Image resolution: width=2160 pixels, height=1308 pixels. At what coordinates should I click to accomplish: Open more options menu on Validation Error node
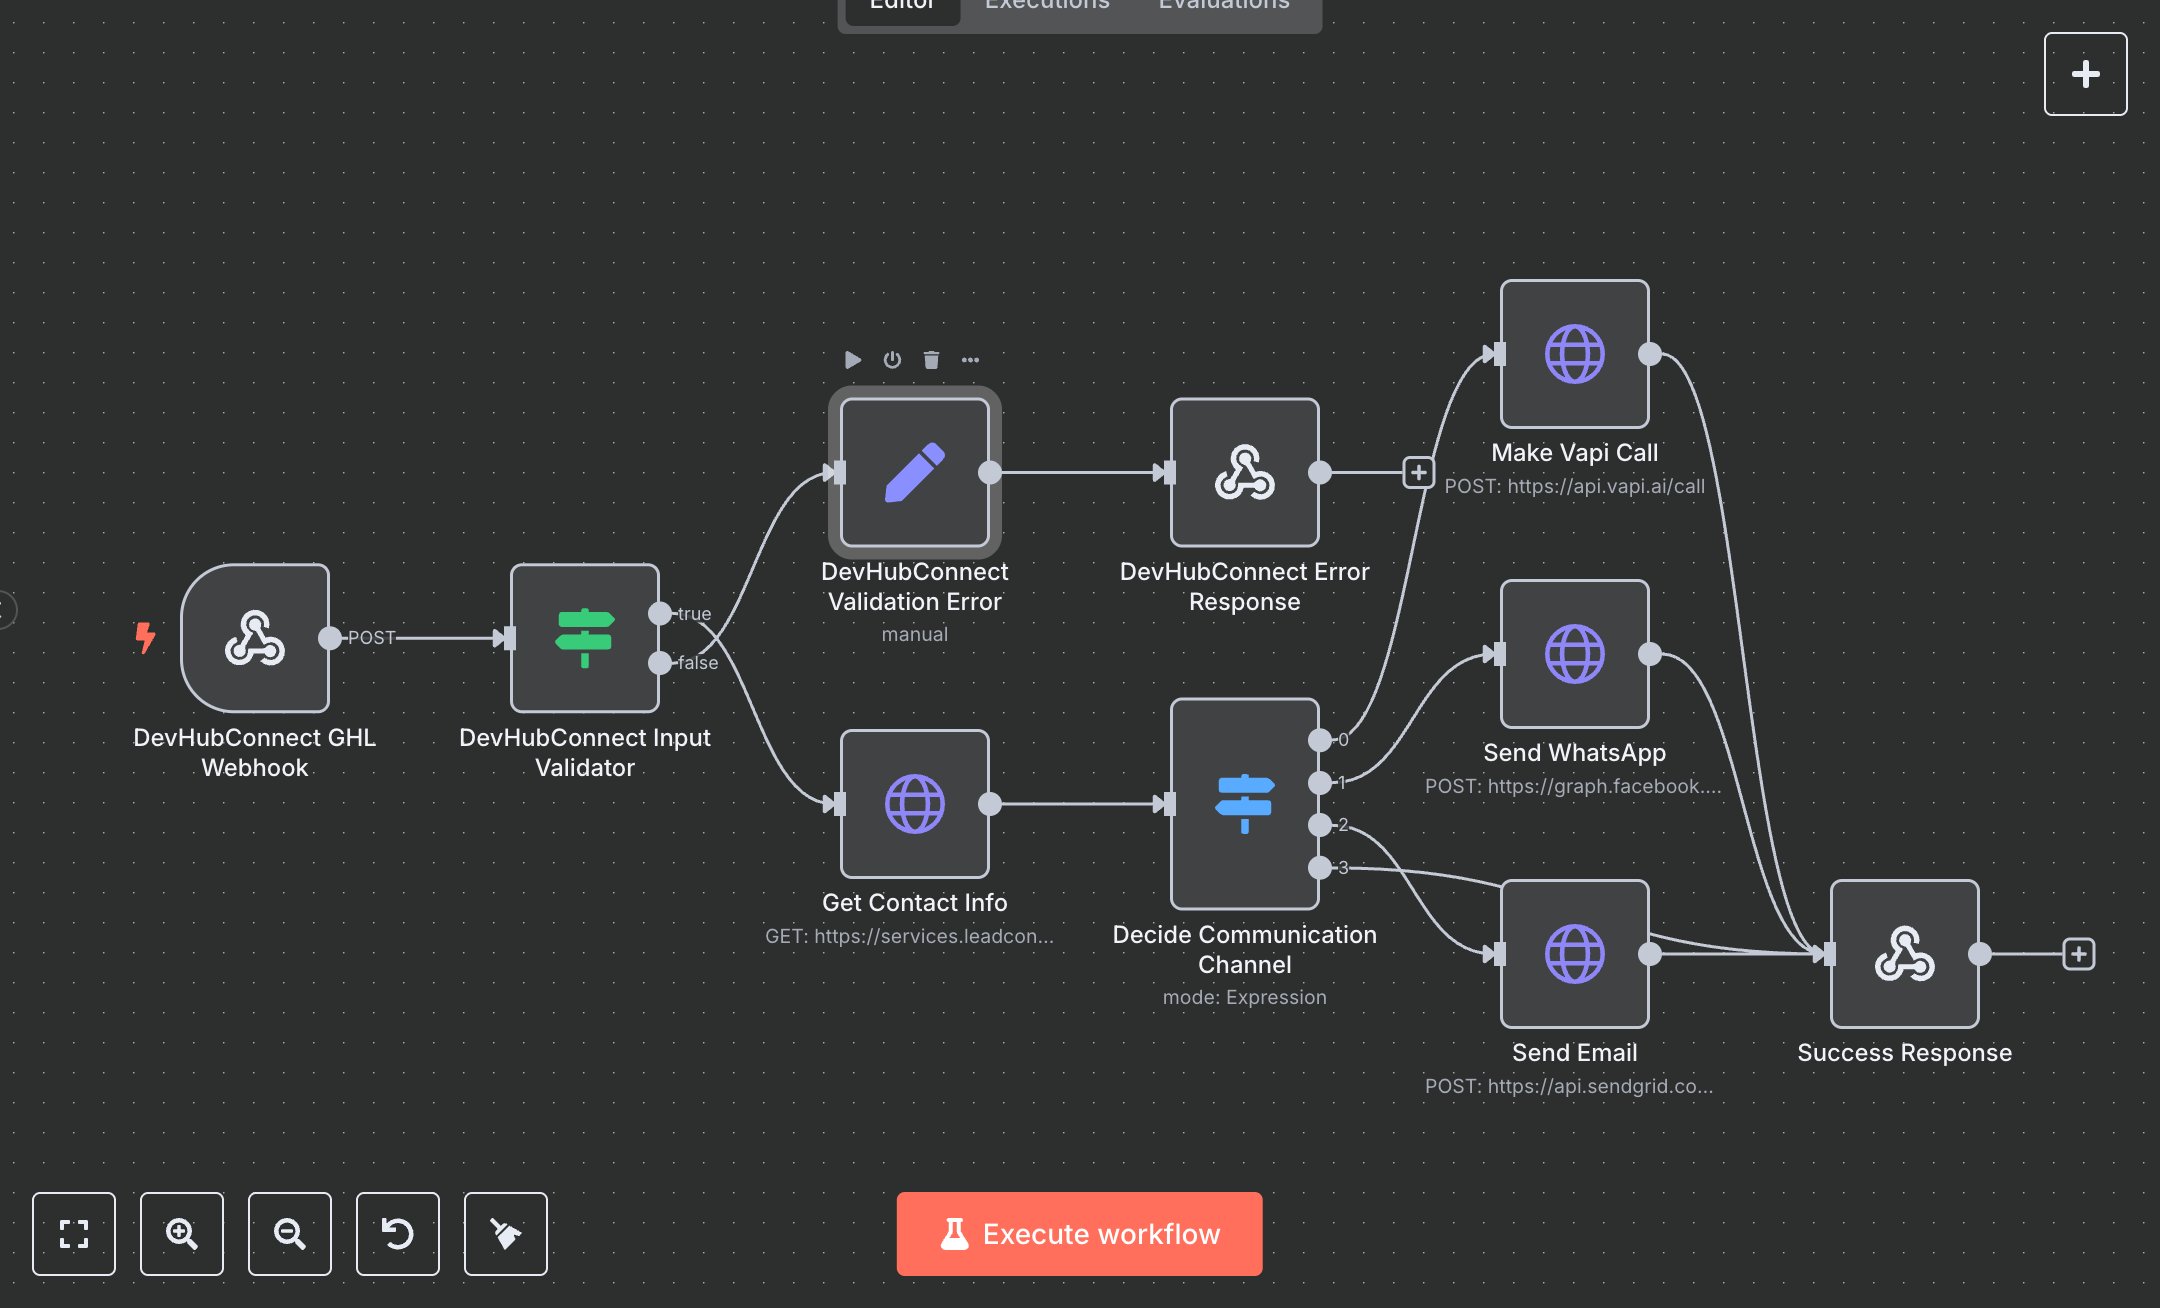pyautogui.click(x=969, y=360)
